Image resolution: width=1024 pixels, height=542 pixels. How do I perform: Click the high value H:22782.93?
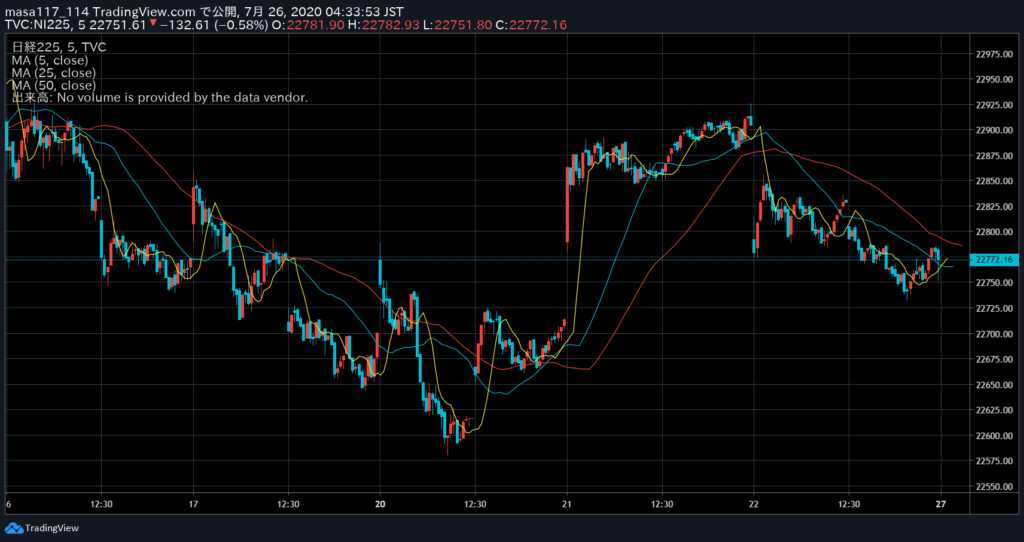[383, 25]
